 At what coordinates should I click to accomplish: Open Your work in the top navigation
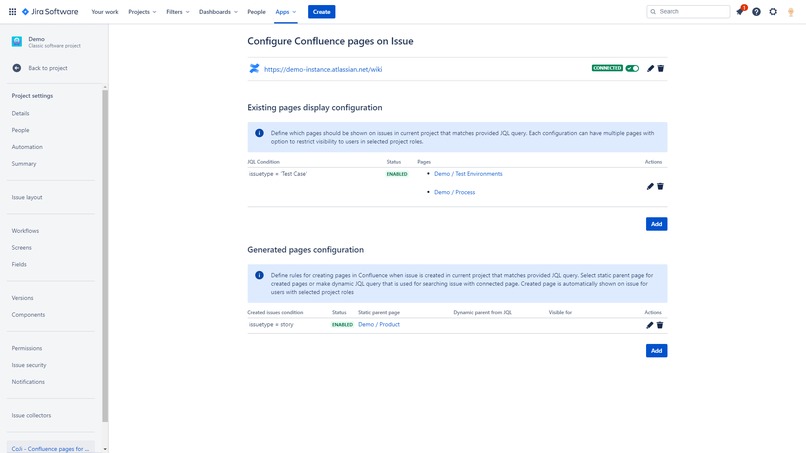(x=105, y=11)
